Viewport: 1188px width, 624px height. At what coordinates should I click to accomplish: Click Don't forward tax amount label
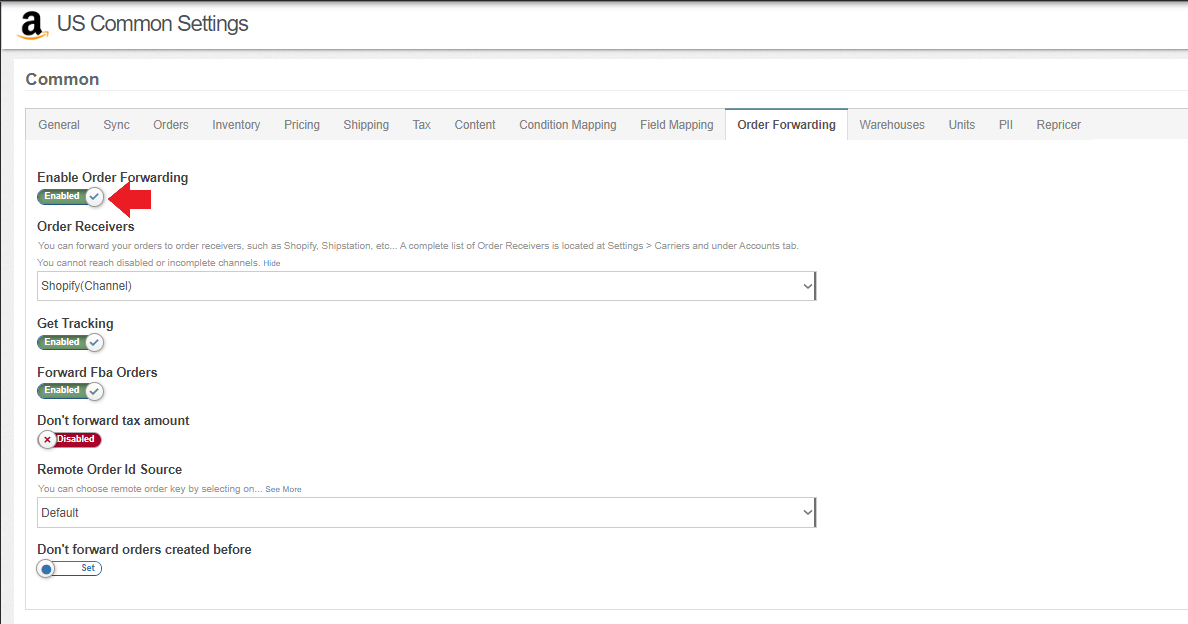click(x=113, y=420)
